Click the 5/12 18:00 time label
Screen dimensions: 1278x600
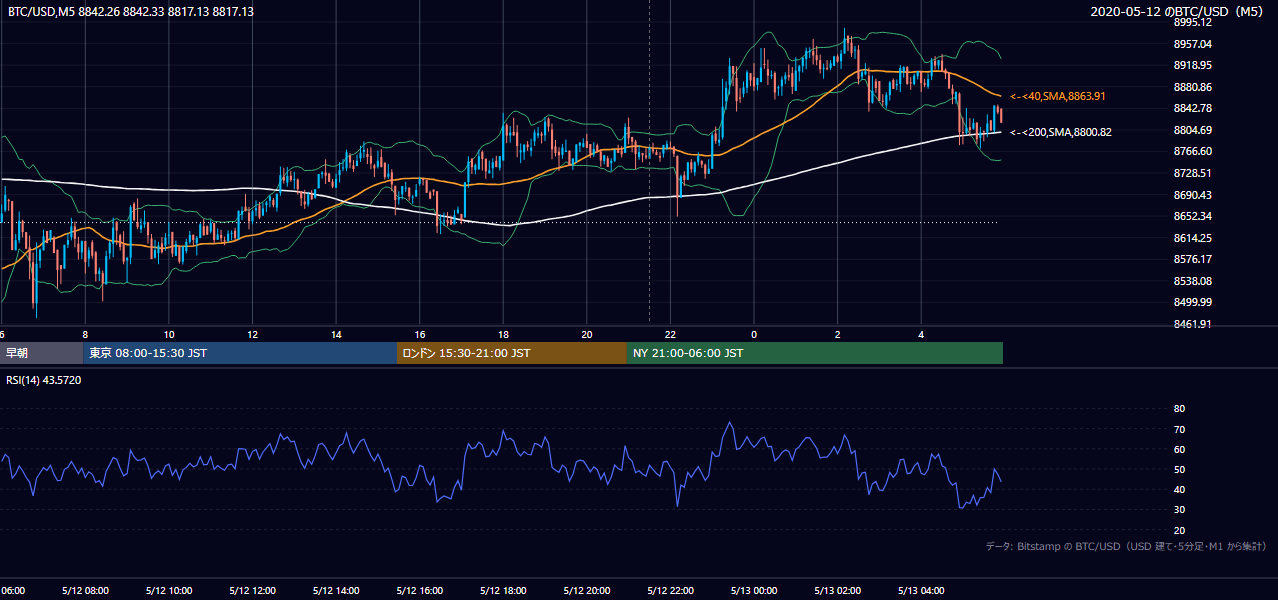coord(503,591)
